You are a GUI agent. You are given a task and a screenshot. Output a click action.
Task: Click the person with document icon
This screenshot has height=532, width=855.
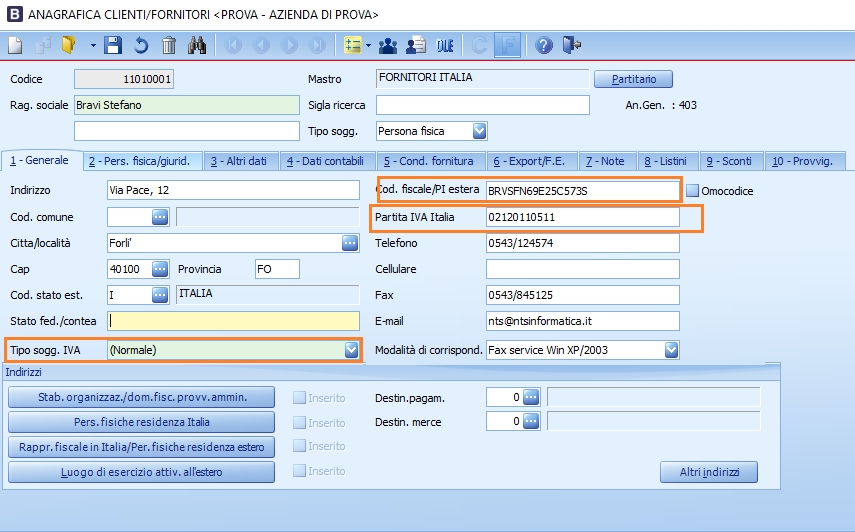416,45
